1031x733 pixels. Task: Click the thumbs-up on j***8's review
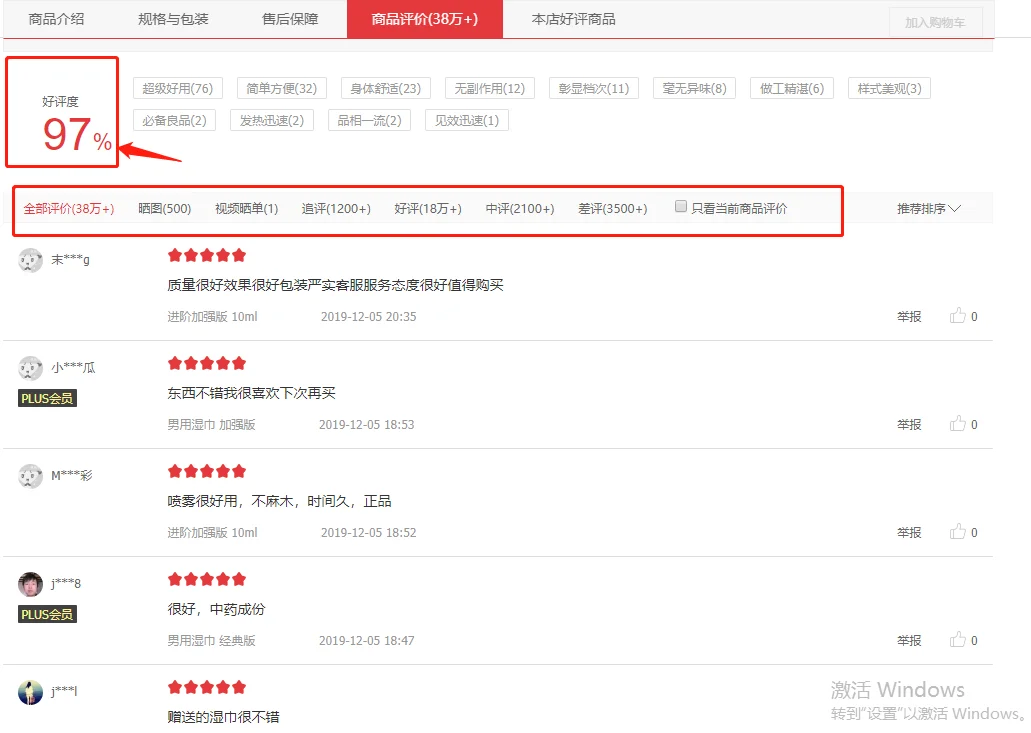958,640
